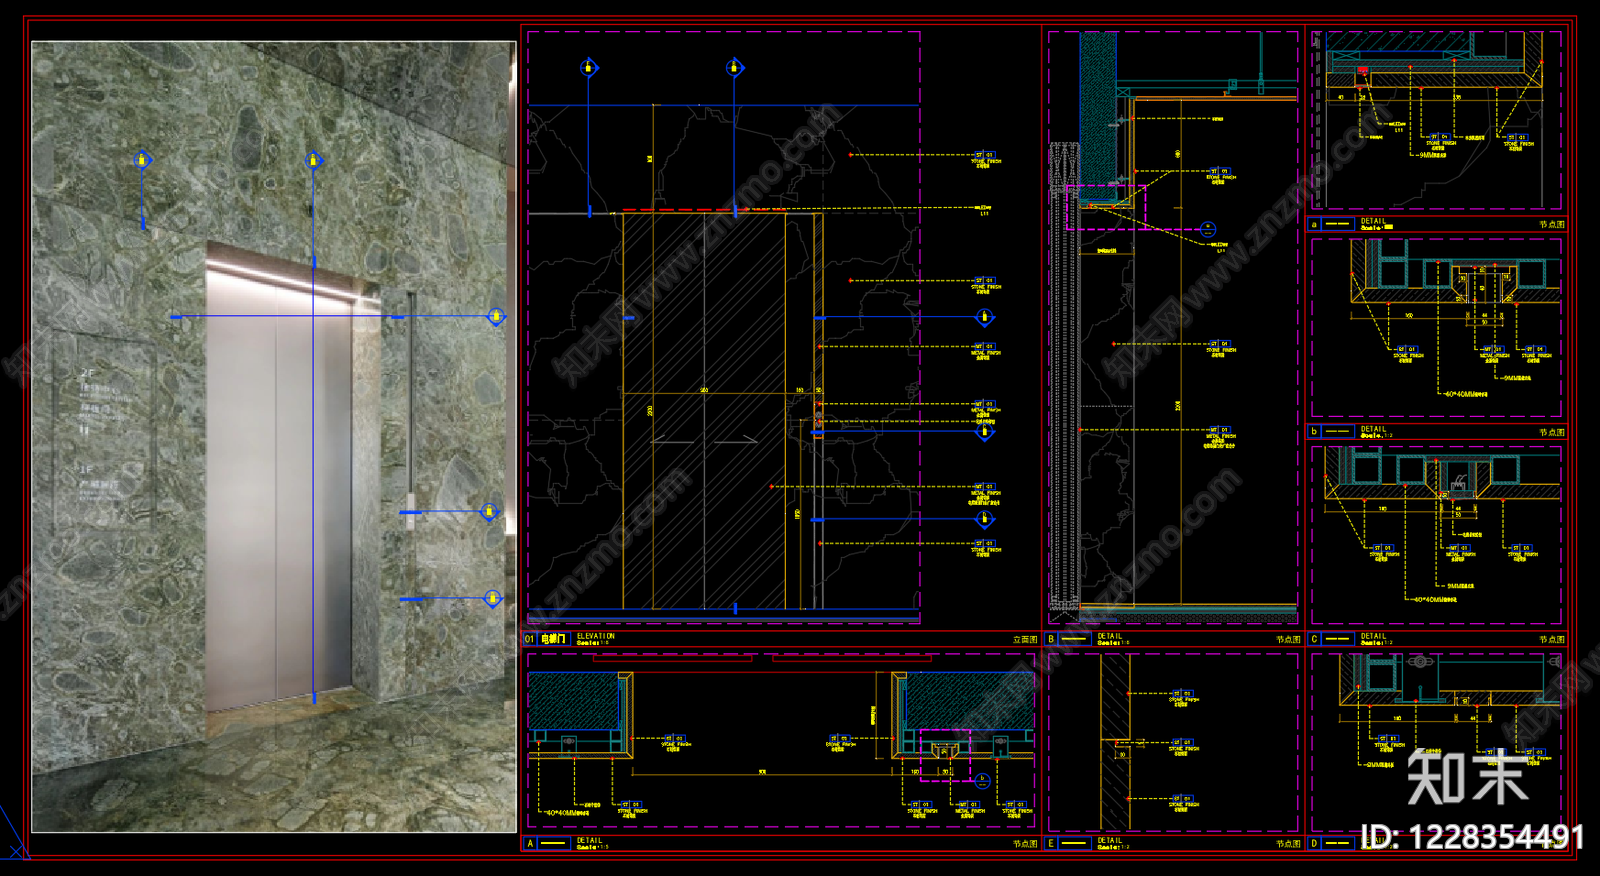Select the lowercase "a" detail tag box

click(x=1314, y=225)
